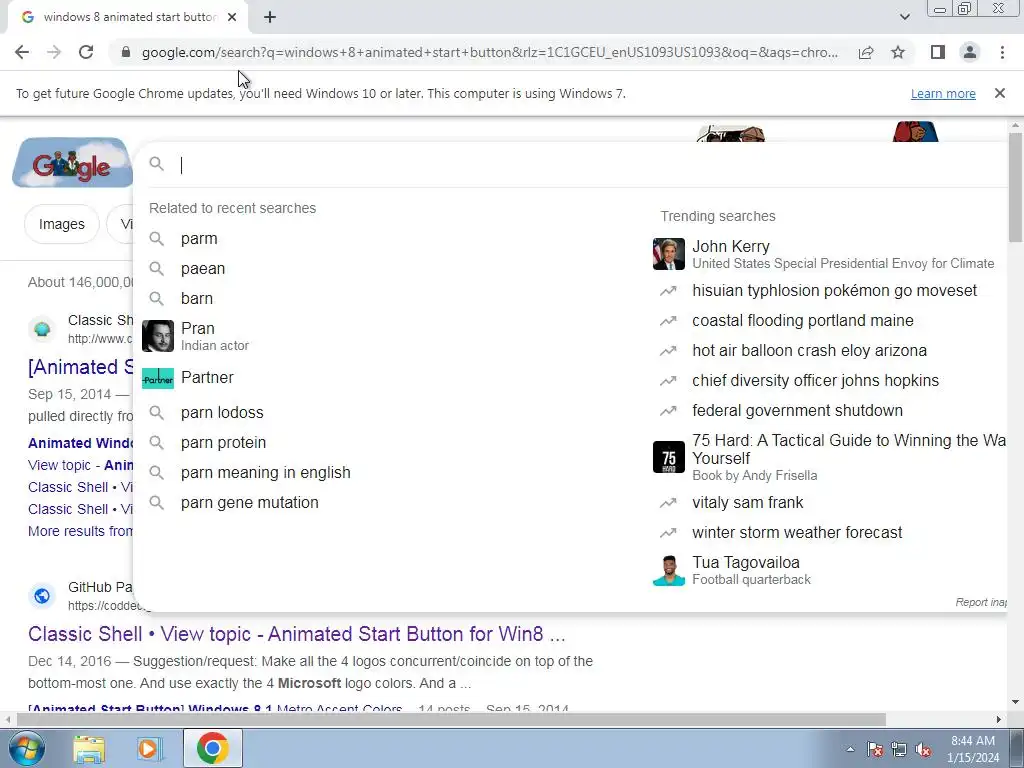
Task: Click the magnifier icon in search box
Action: 157,164
